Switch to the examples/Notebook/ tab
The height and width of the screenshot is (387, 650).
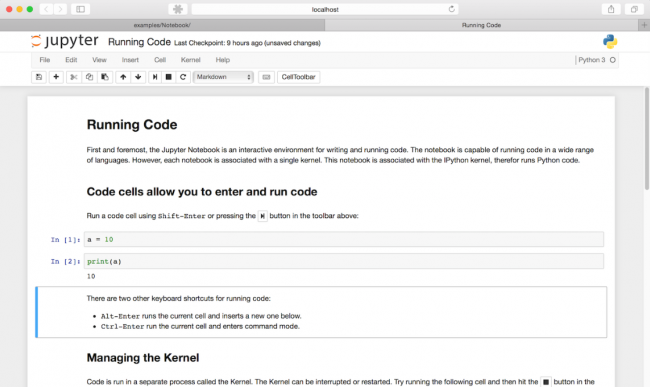162,25
